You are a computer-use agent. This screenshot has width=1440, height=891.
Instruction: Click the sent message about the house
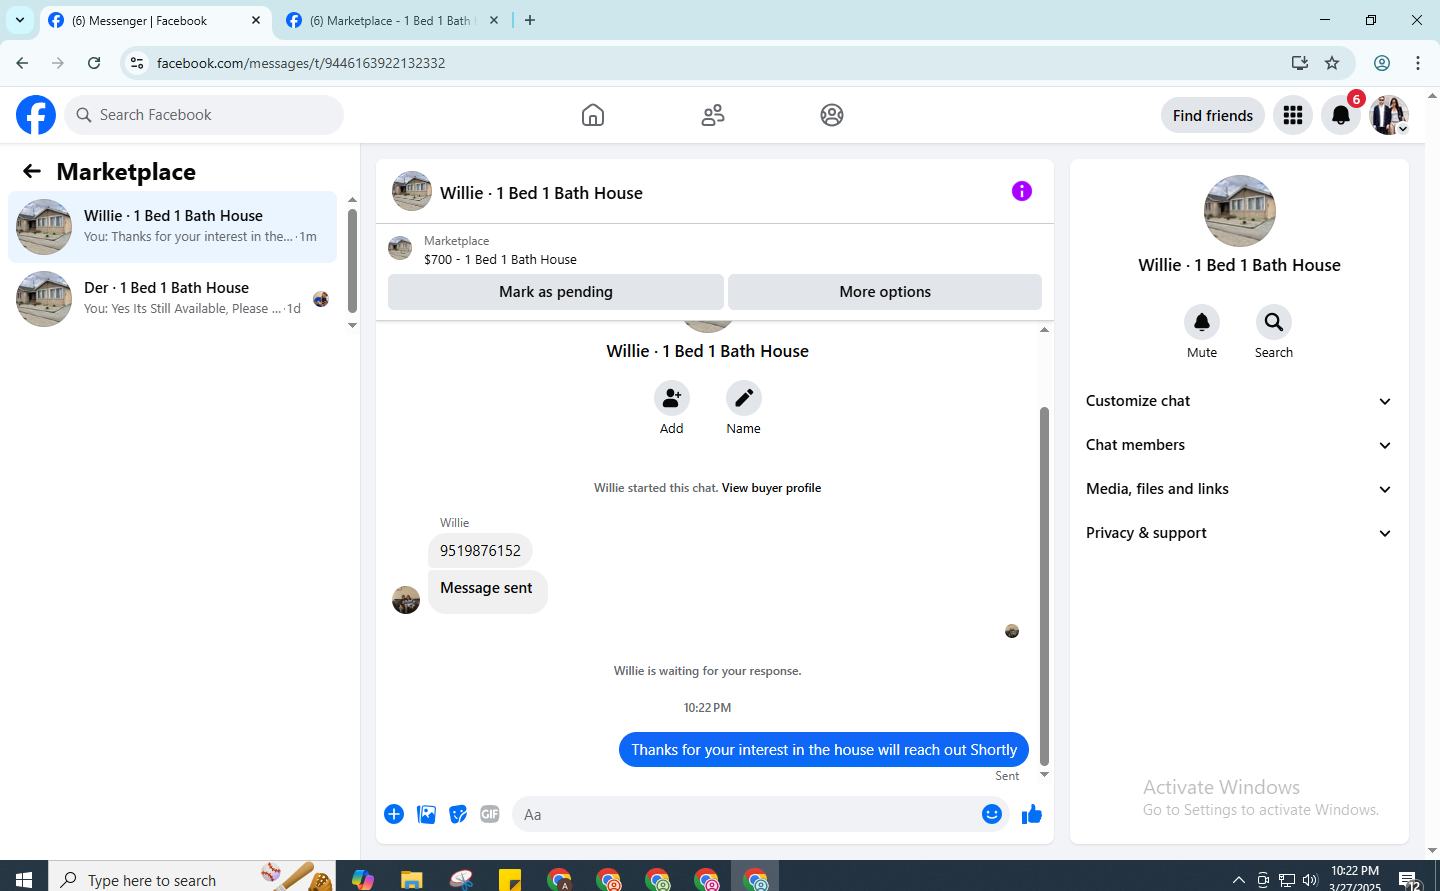pos(824,750)
